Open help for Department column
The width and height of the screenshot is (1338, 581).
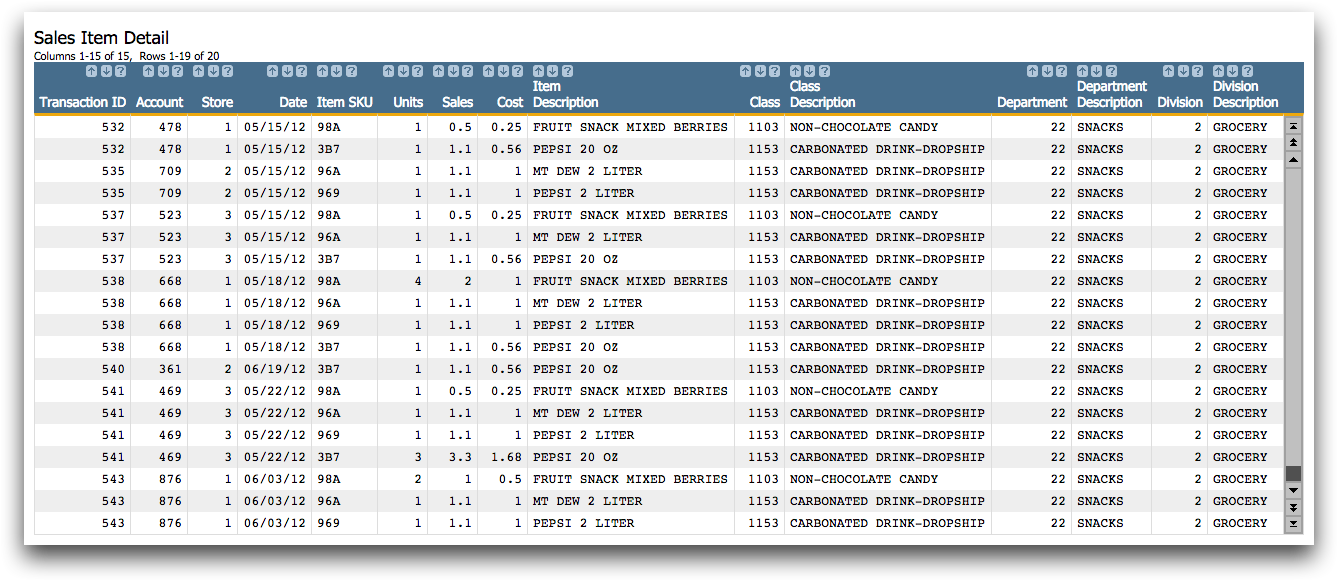click(x=1062, y=71)
